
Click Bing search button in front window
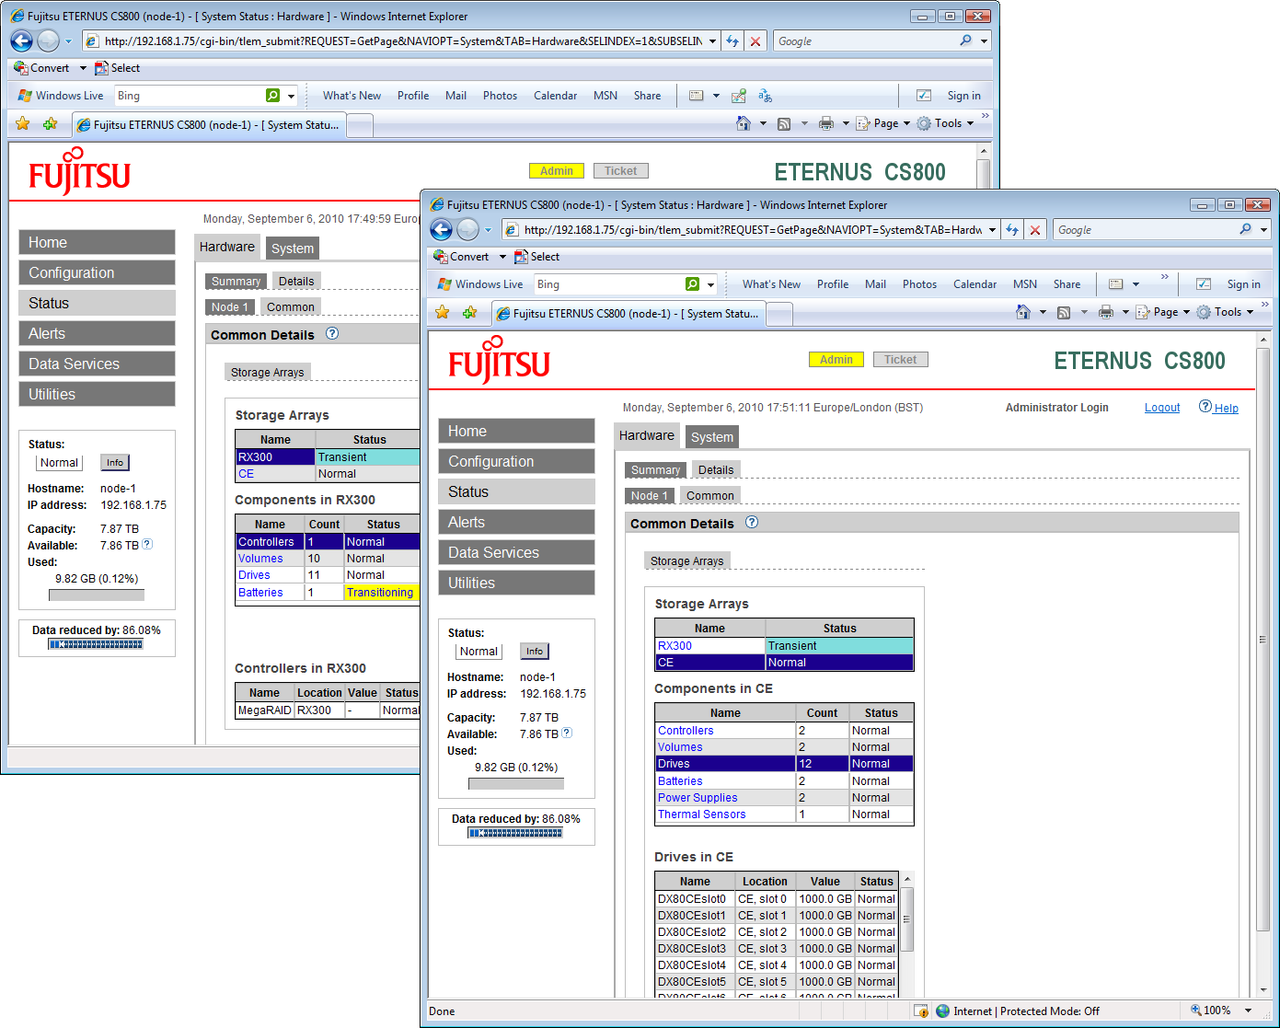[692, 284]
